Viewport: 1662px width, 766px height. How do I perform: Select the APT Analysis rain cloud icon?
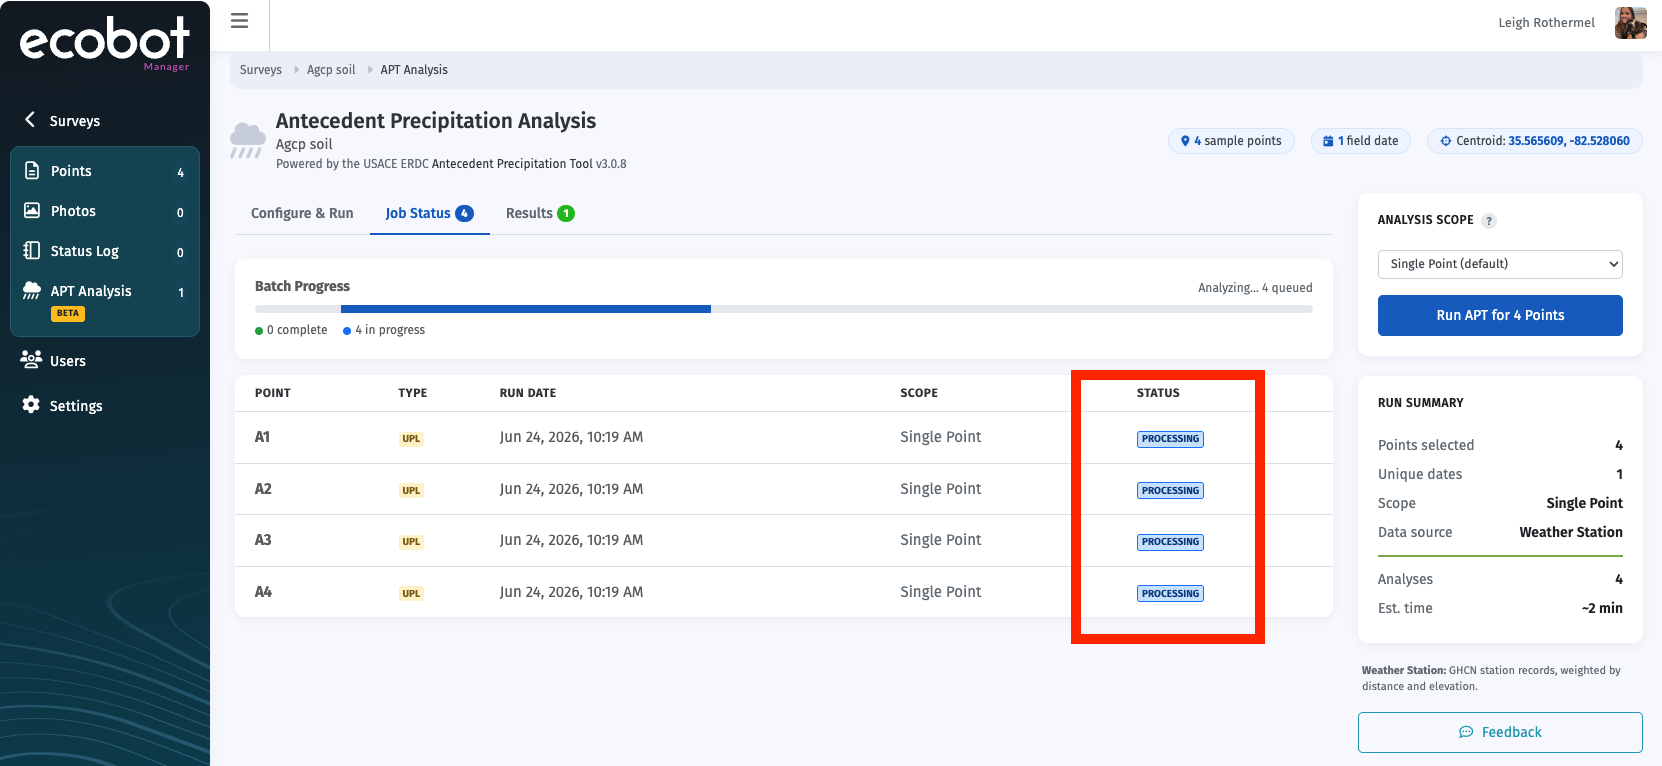32,290
